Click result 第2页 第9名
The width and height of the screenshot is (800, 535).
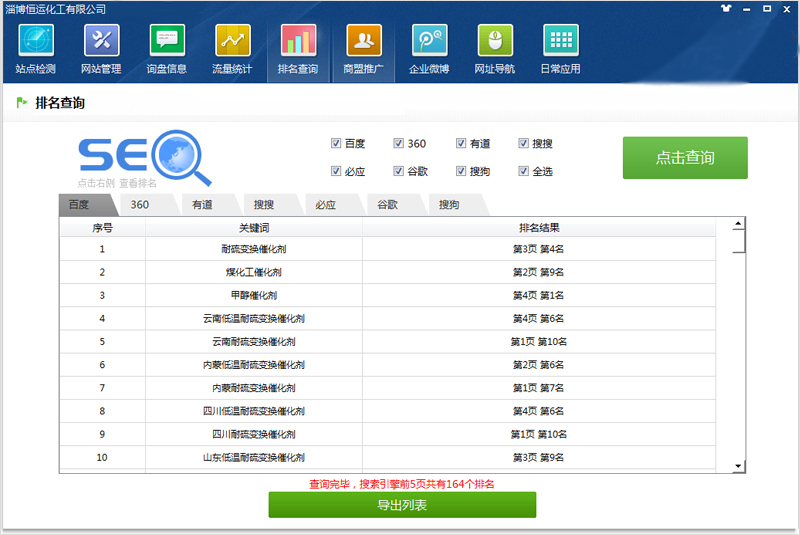tap(539, 272)
